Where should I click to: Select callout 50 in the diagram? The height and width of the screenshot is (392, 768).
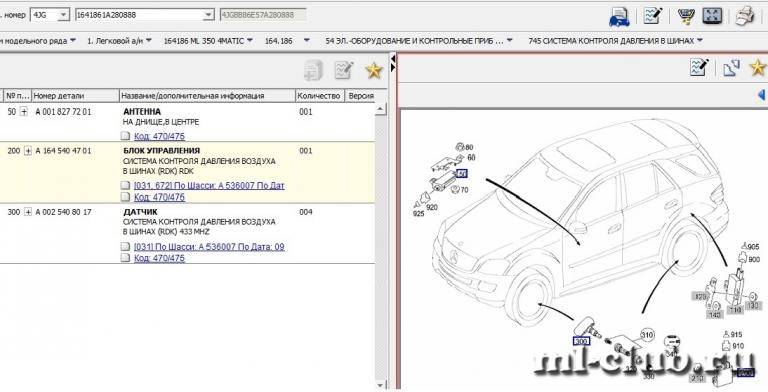[461, 173]
